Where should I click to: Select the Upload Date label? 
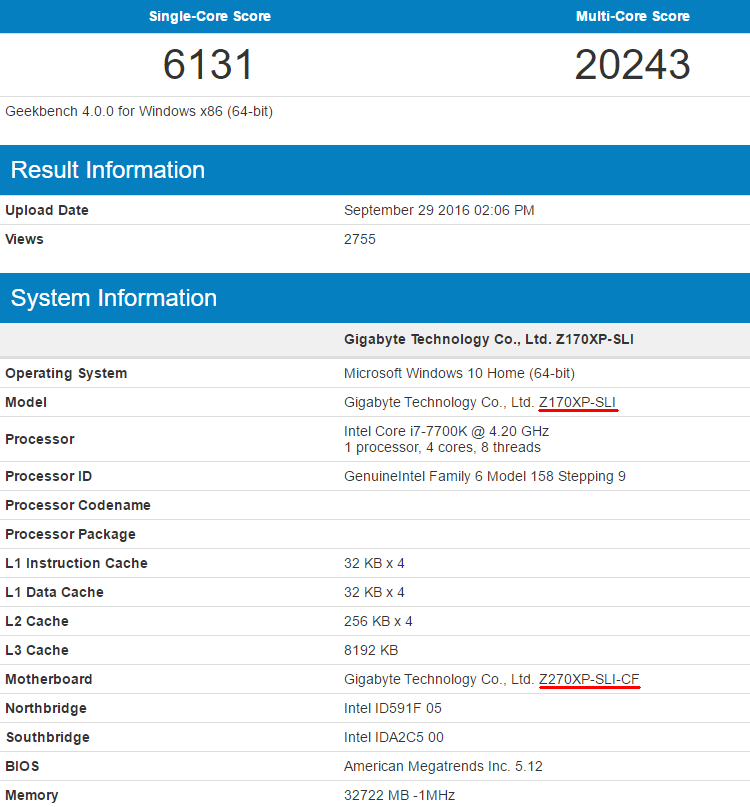(x=47, y=210)
